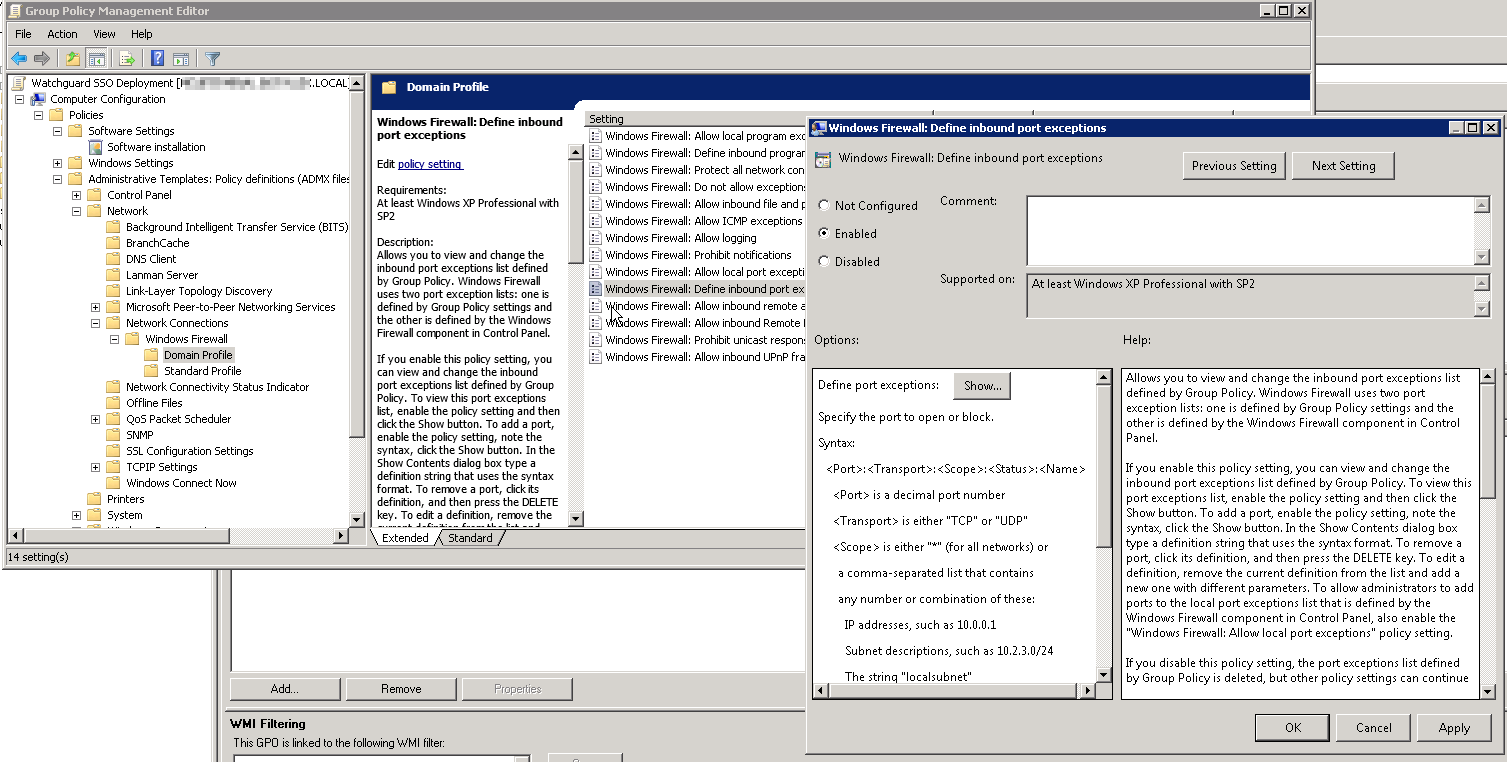Click the Previous Setting button
Image resolution: width=1507 pixels, height=762 pixels.
pyautogui.click(x=1234, y=166)
